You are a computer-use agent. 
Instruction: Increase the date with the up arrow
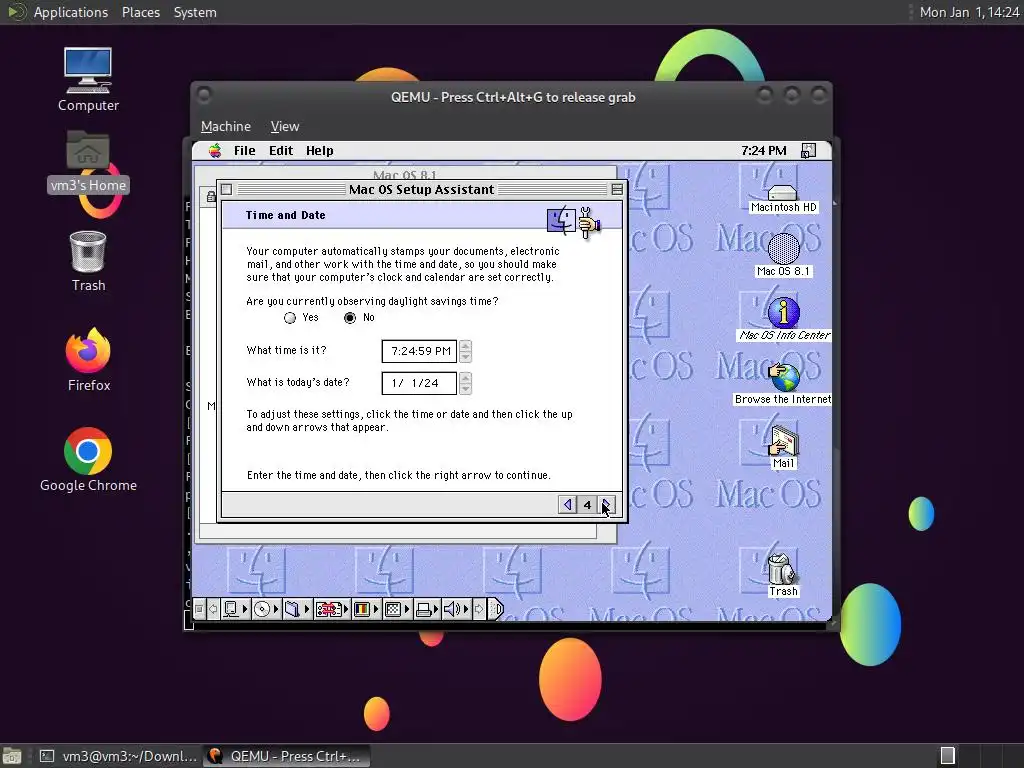465,378
